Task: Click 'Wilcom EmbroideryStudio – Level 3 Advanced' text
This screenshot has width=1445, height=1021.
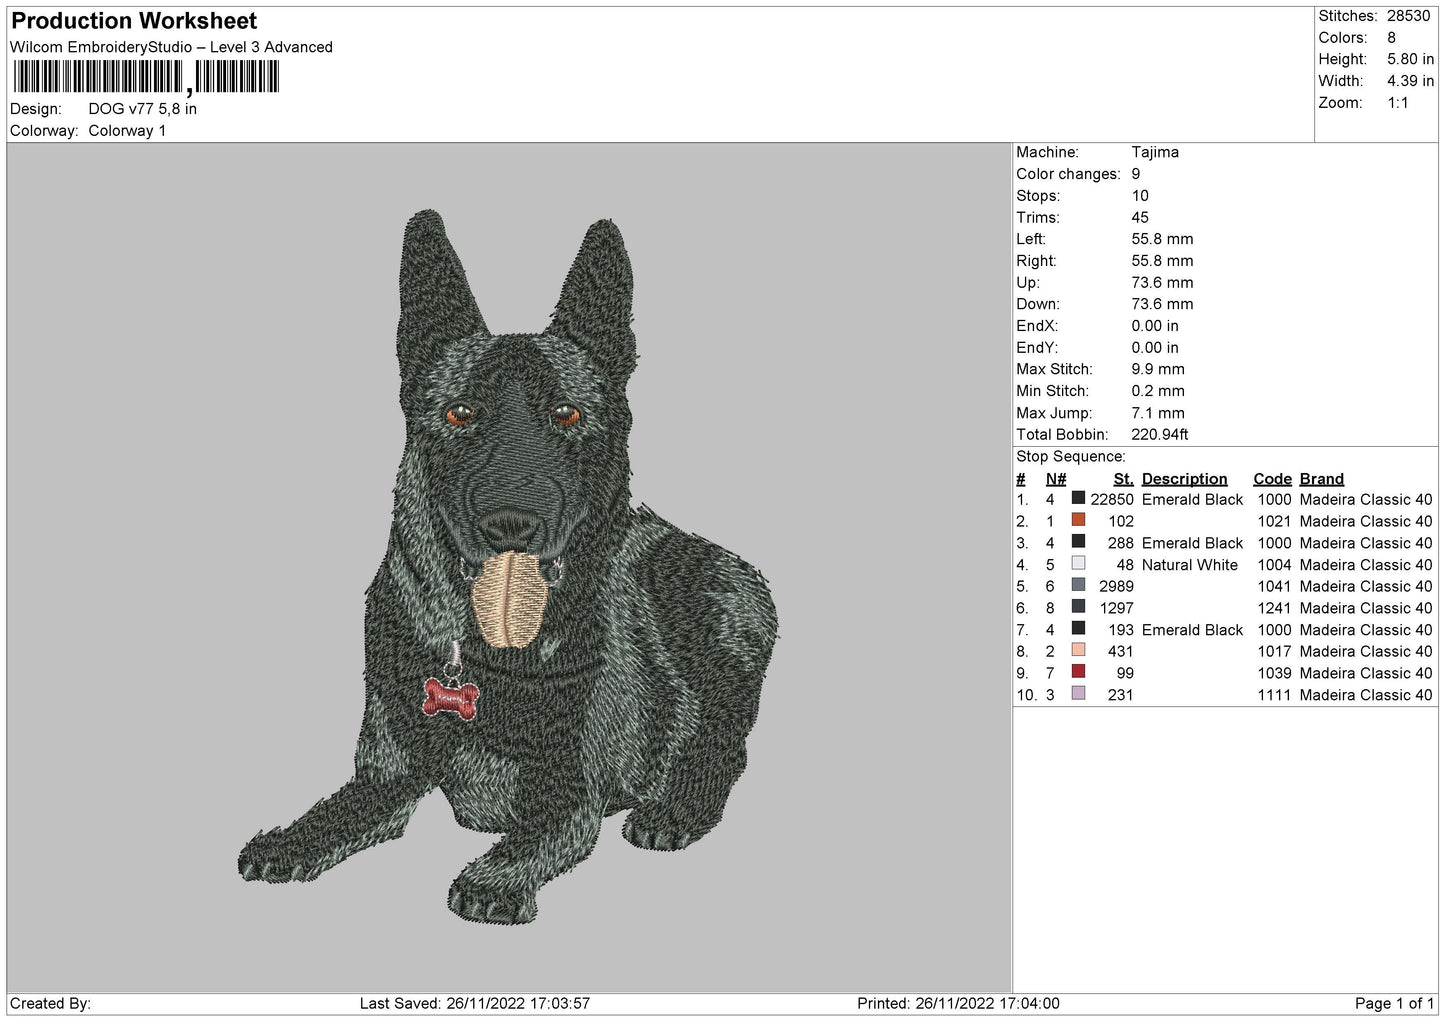Action: 171,47
